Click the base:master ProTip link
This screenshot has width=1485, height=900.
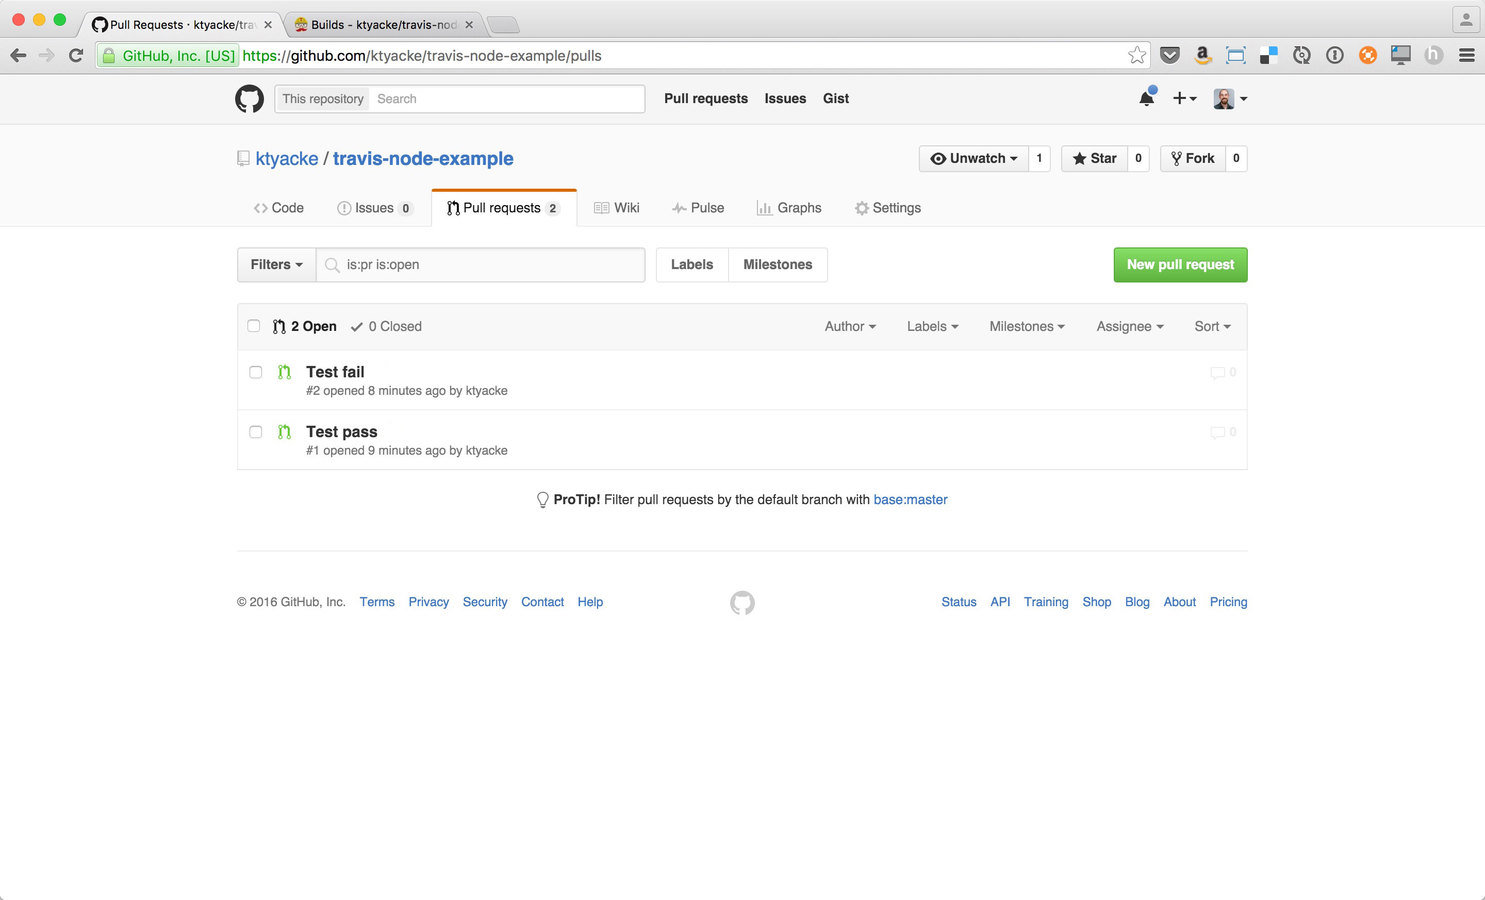(x=910, y=500)
